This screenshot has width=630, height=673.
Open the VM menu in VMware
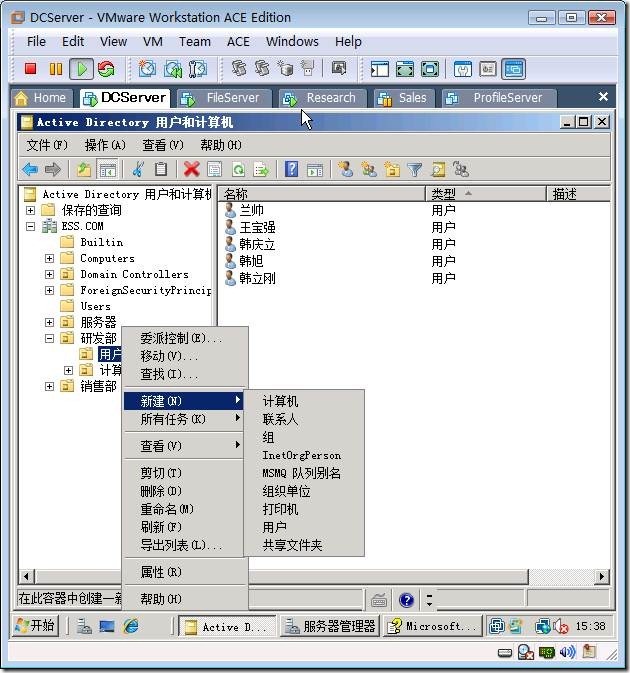(x=152, y=42)
